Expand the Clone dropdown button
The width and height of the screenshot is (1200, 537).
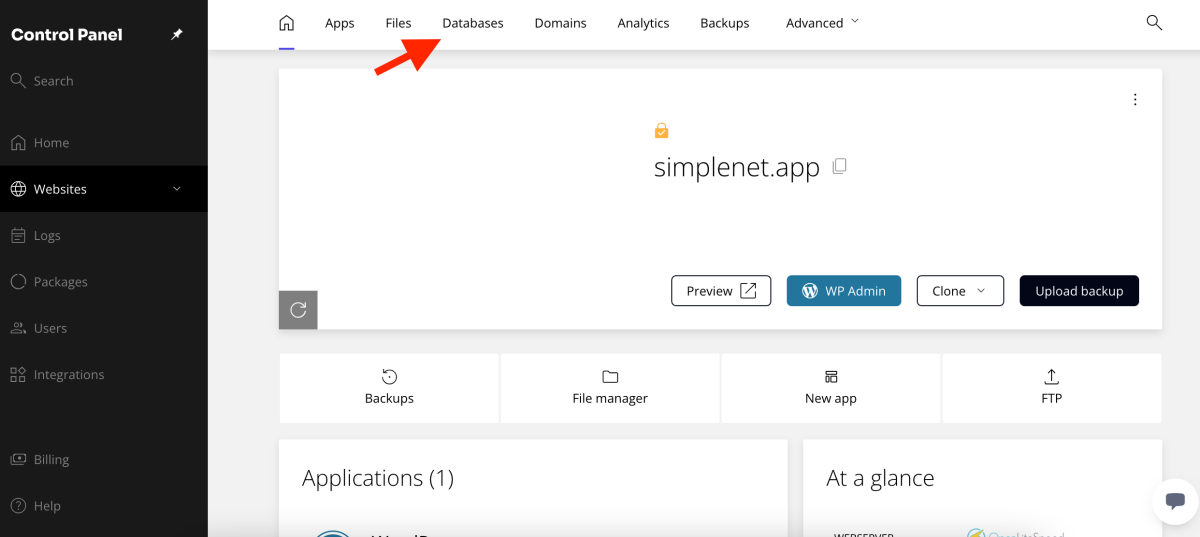click(x=959, y=291)
